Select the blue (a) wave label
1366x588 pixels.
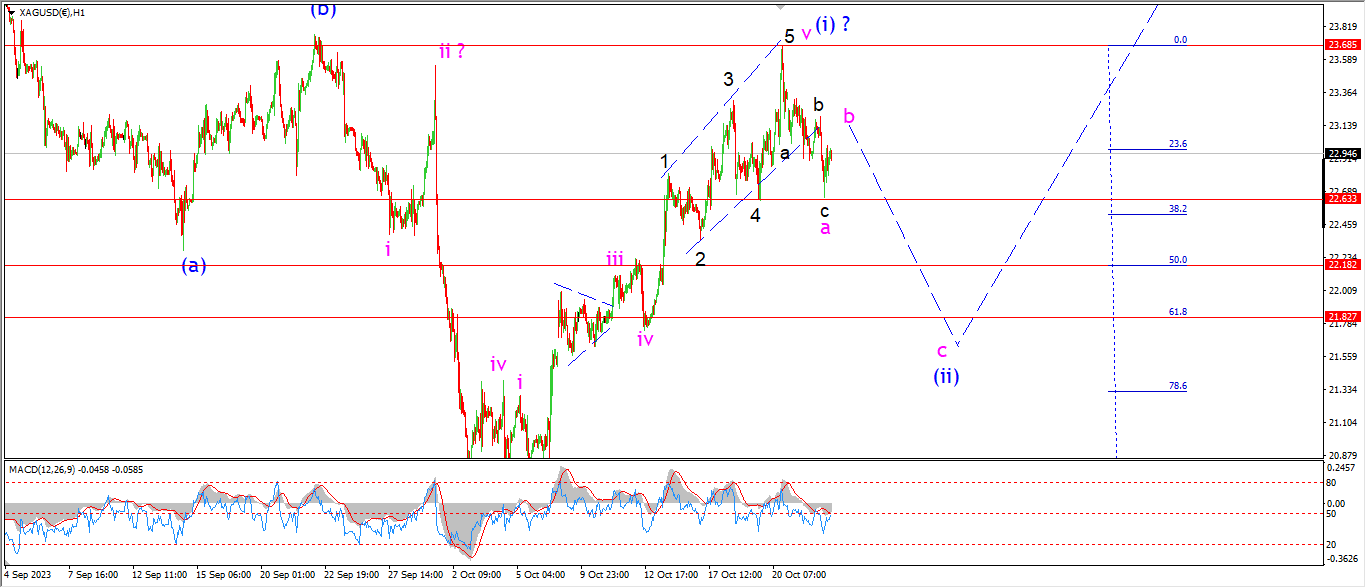tap(193, 265)
